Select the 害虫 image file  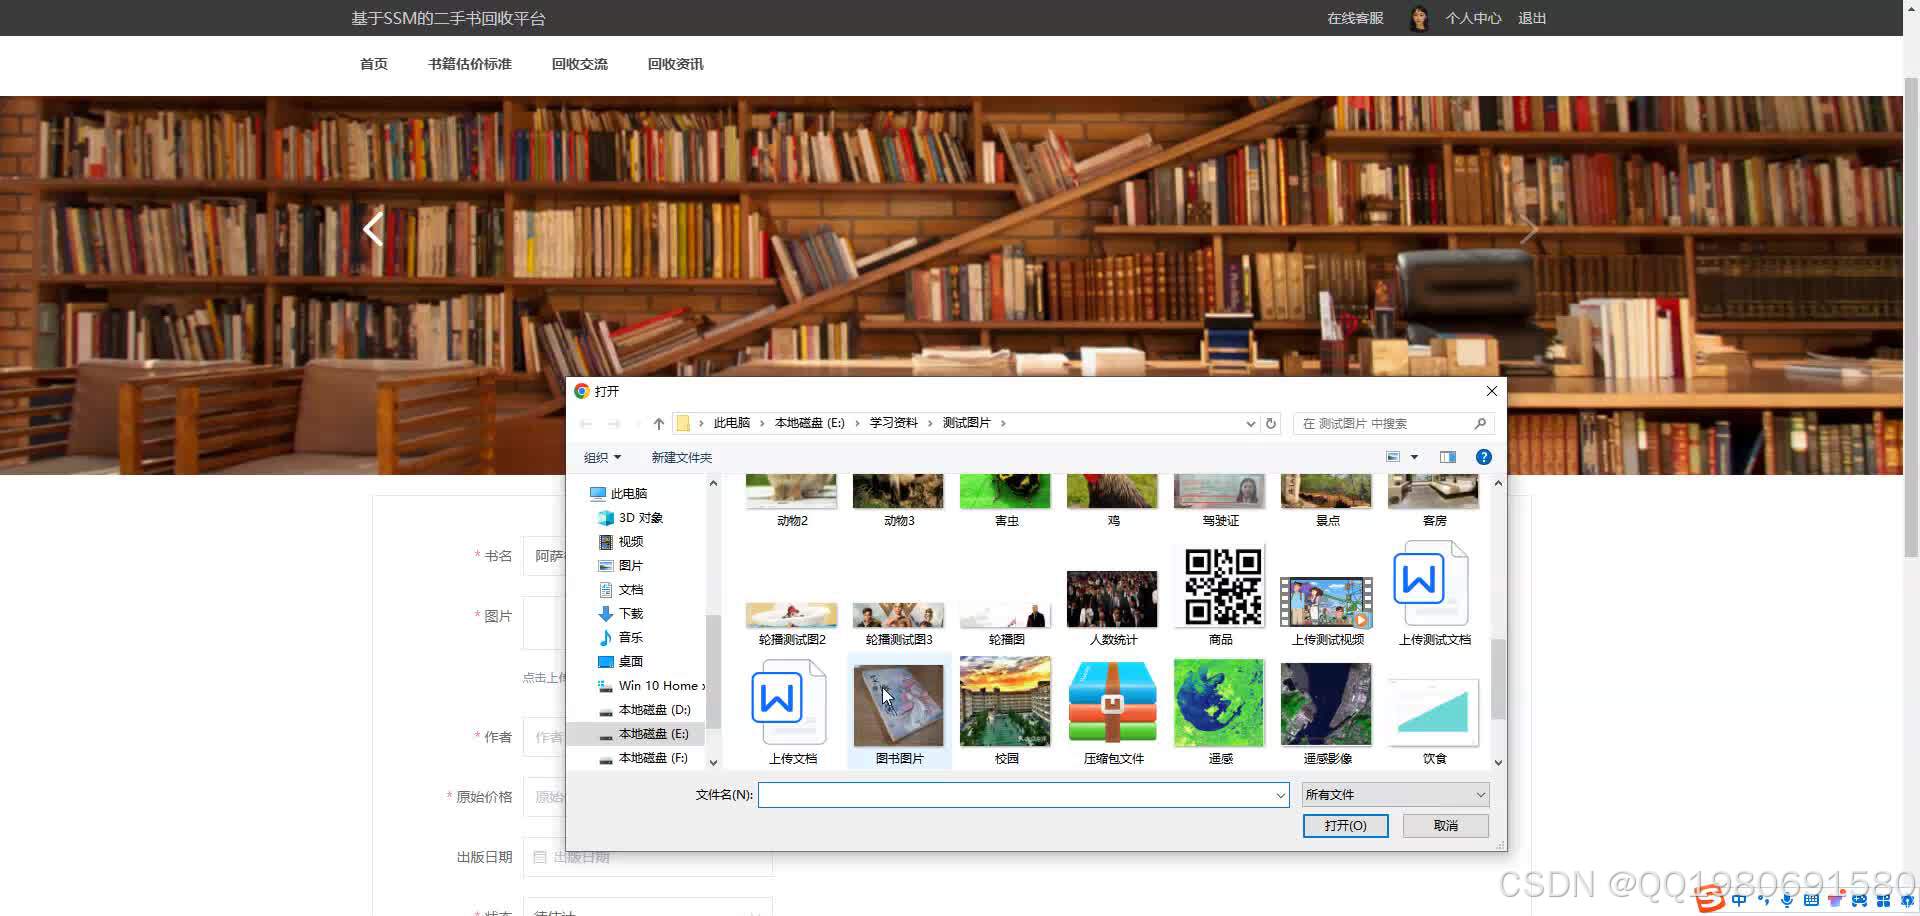pos(1006,502)
